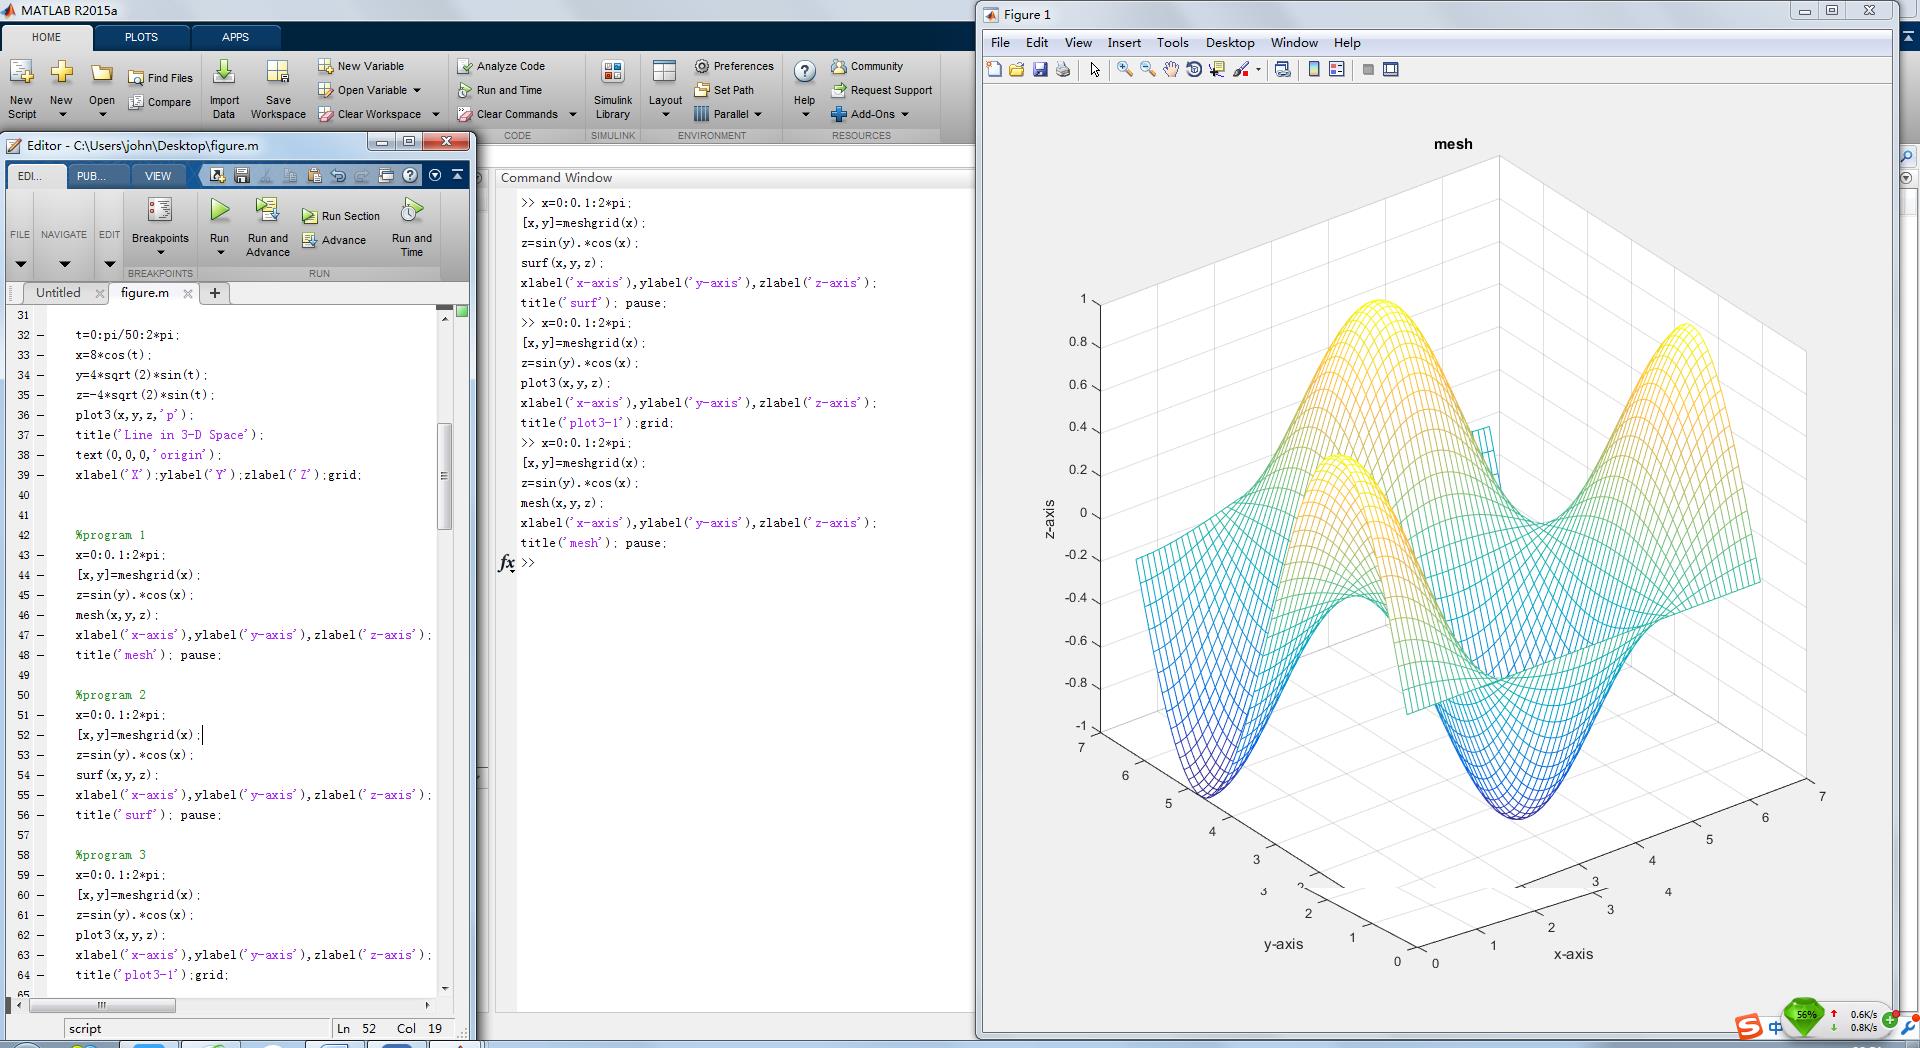
Task: Click Analyze Code in CODE section
Action: click(x=501, y=66)
